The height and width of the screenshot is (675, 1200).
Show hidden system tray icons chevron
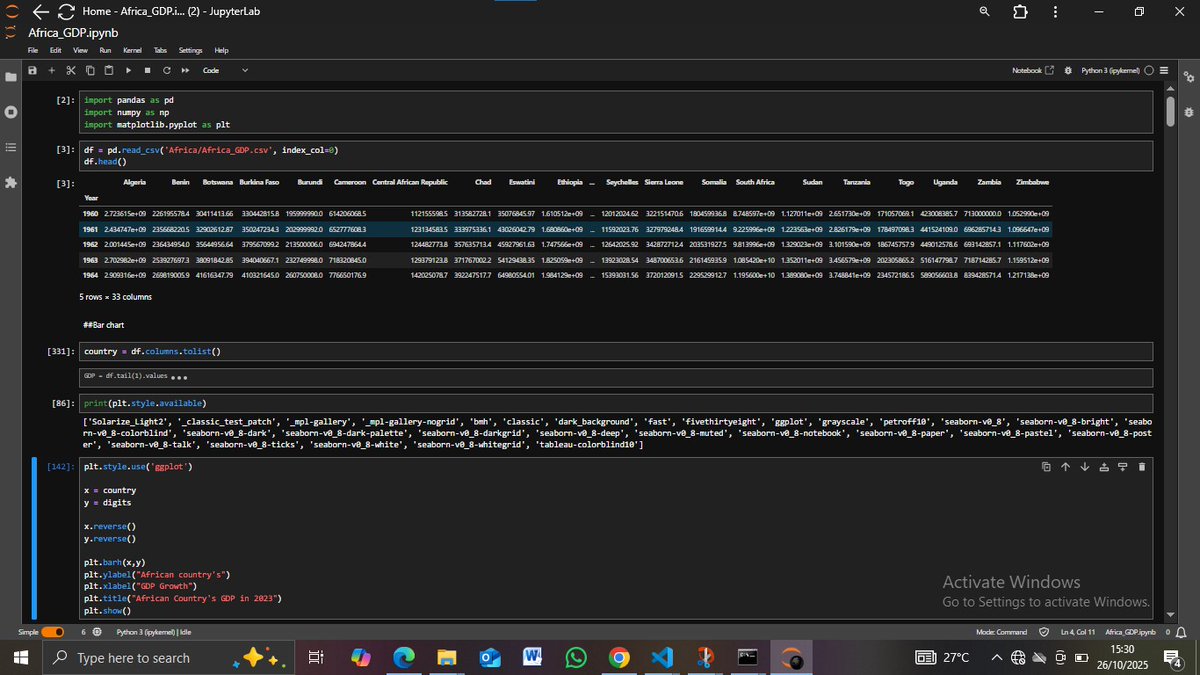tap(997, 657)
